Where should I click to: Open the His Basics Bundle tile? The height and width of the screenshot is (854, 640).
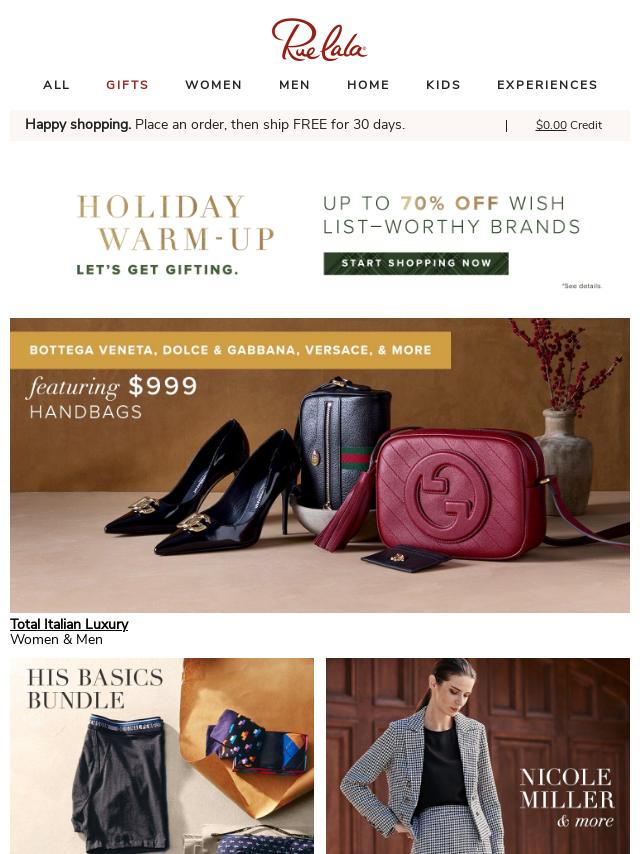click(x=162, y=756)
